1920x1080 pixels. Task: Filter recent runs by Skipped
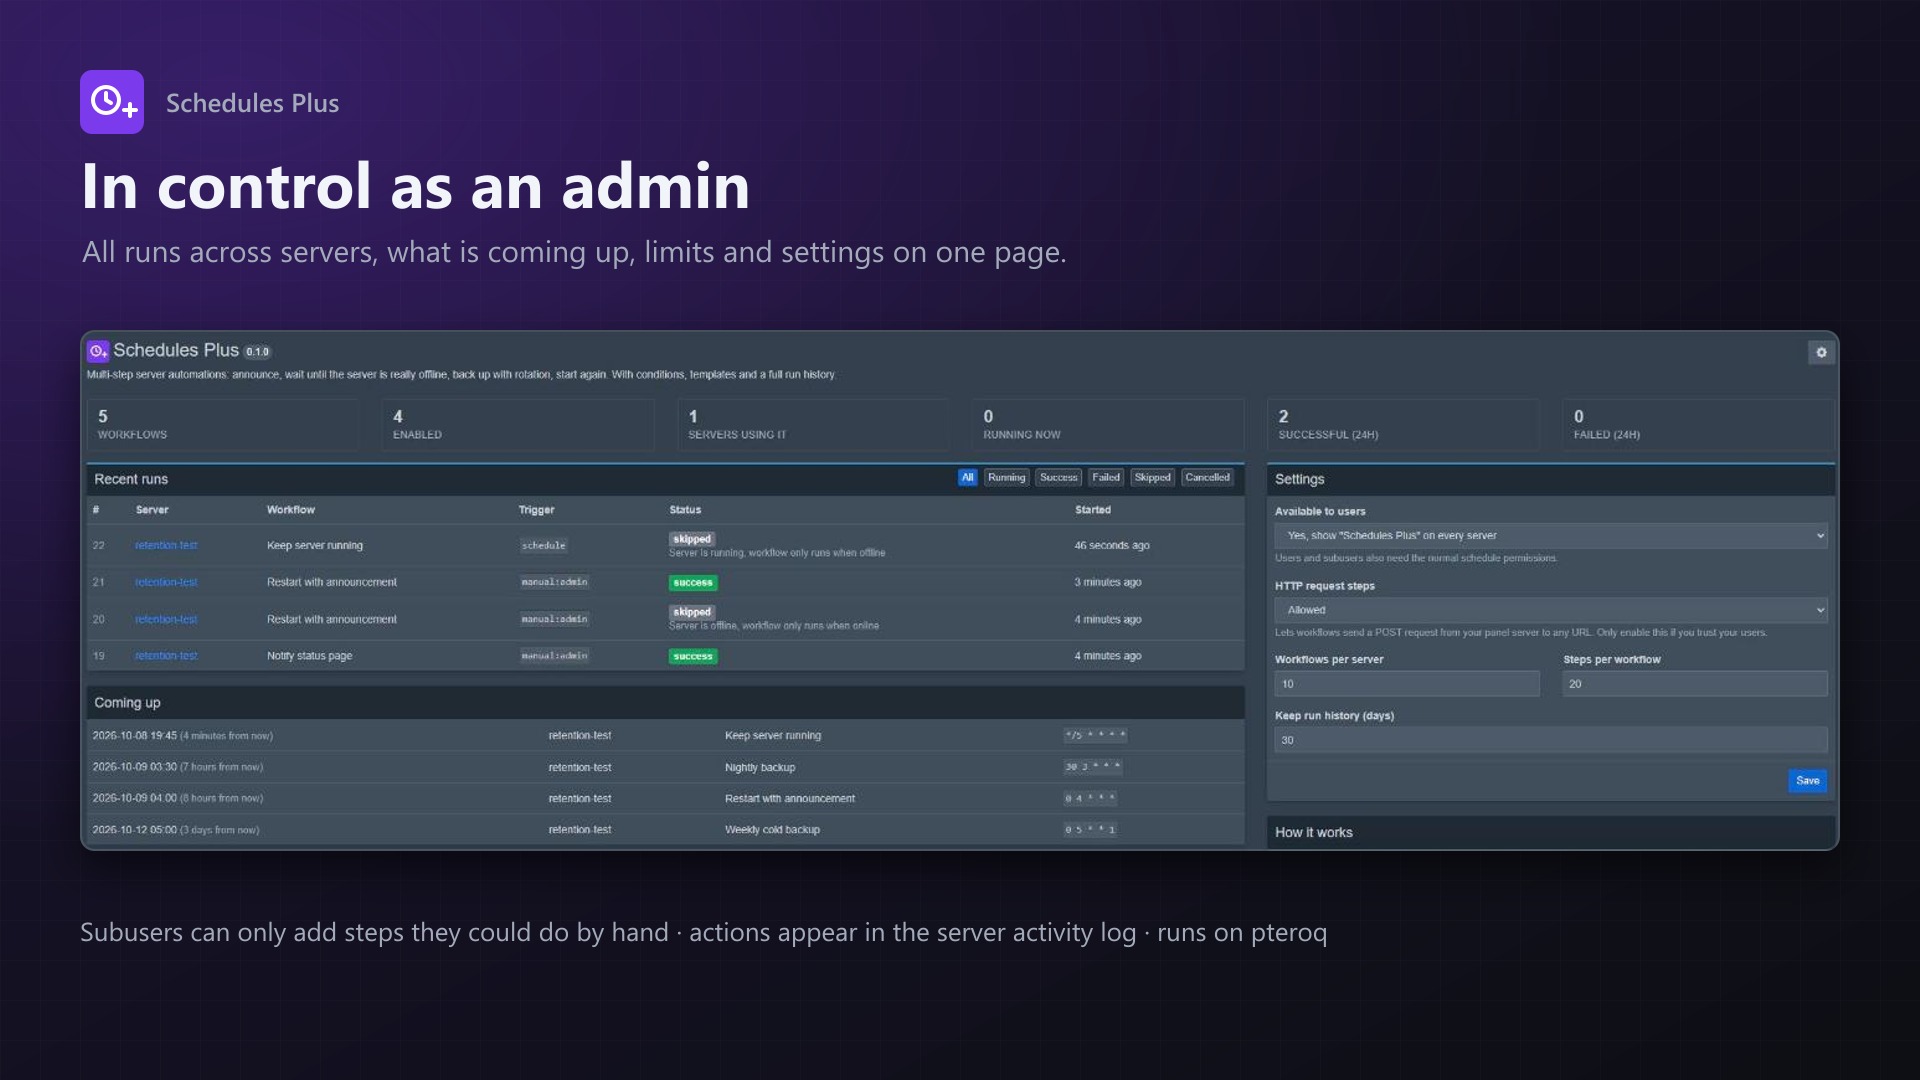click(x=1152, y=478)
